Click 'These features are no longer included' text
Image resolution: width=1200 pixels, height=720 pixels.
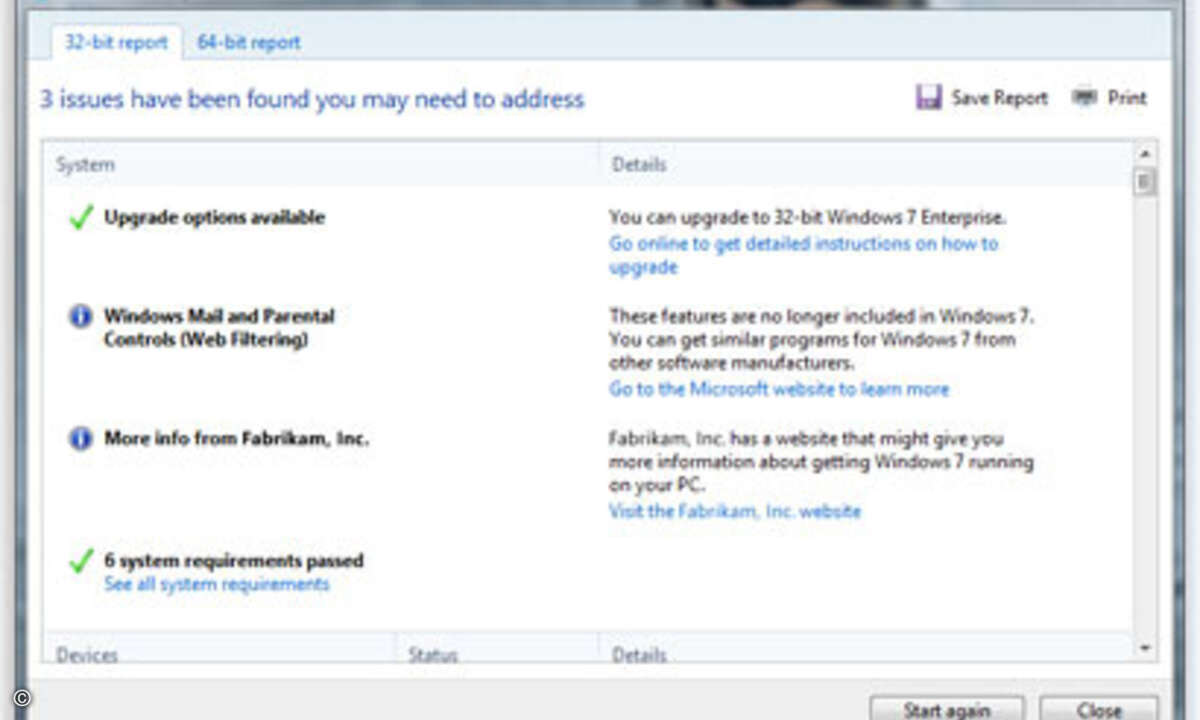[821, 339]
